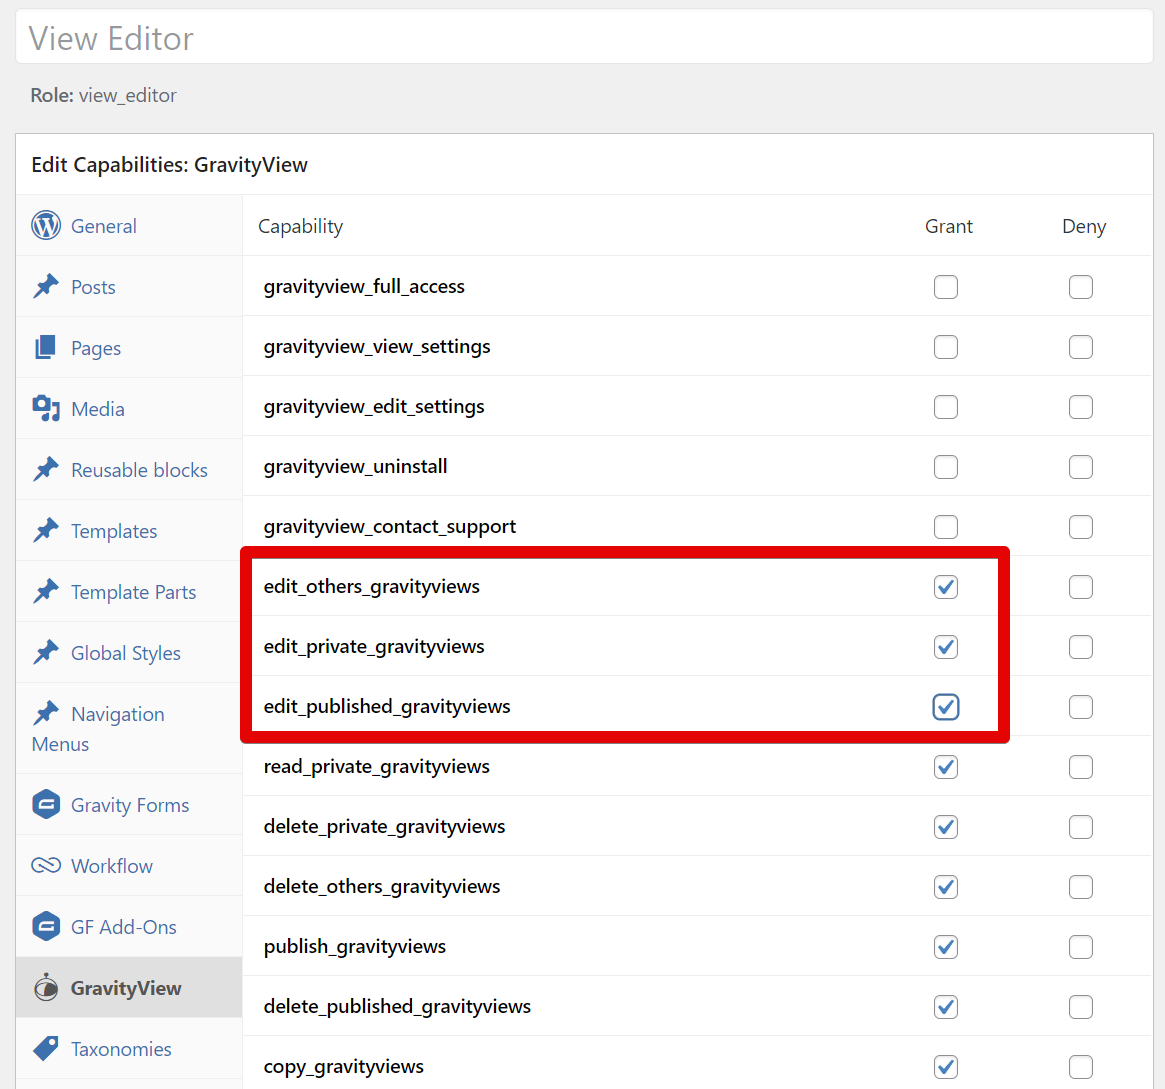Uncheck Grant for edit_others_gravityviews
Image resolution: width=1165 pixels, height=1089 pixels.
pos(945,587)
